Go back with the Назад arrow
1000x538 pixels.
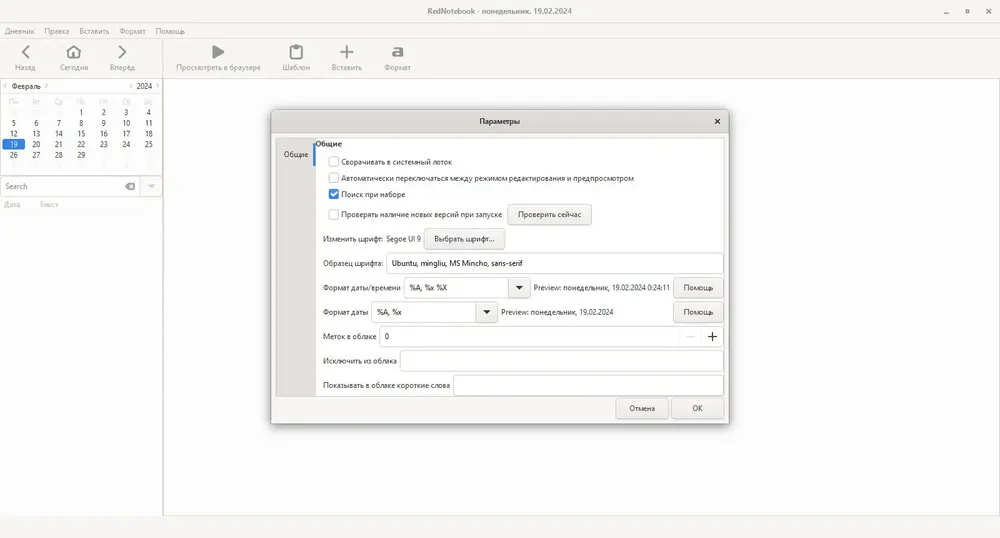26,52
